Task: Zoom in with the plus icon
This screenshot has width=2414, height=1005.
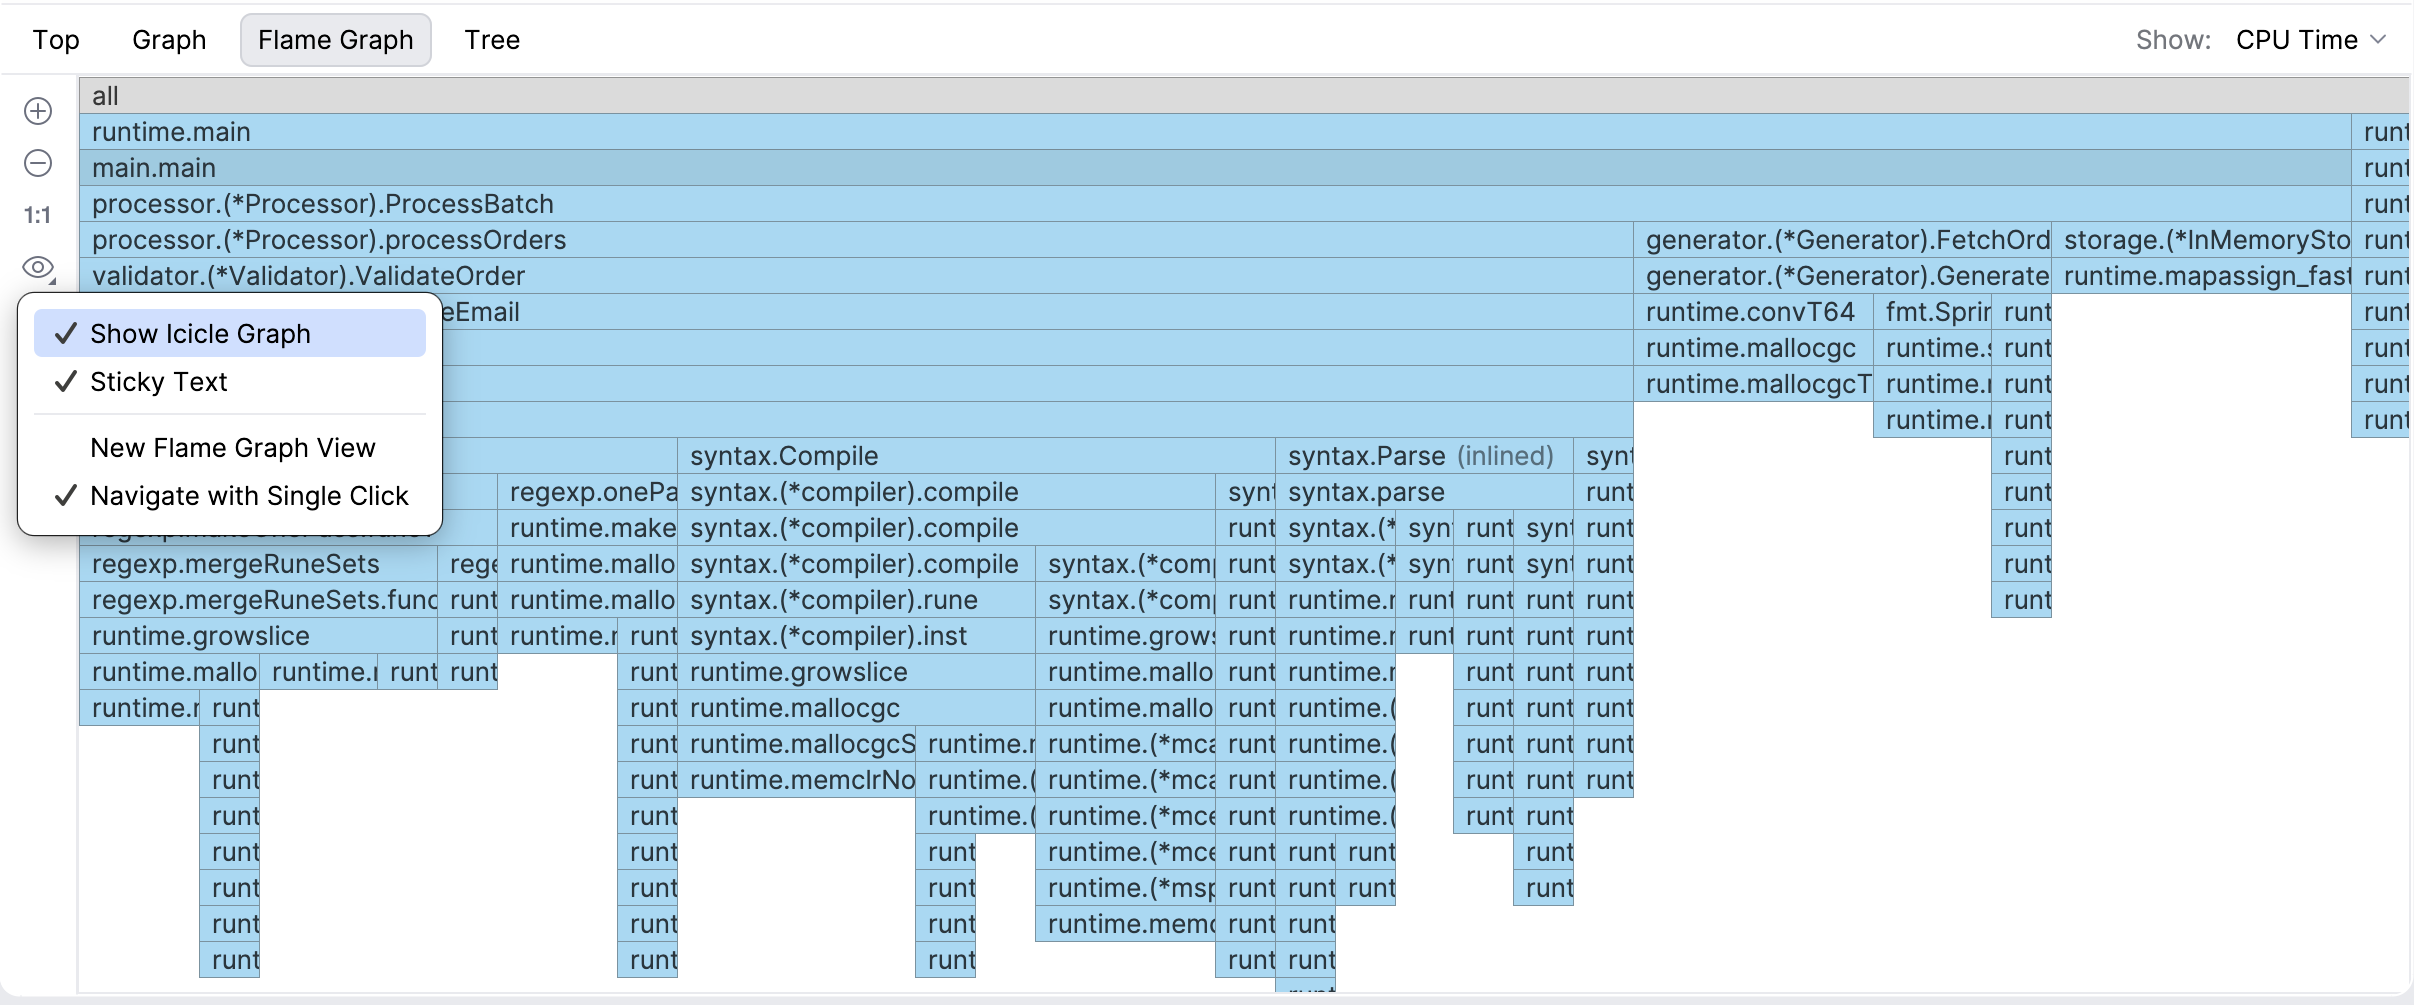Action: coord(38,111)
